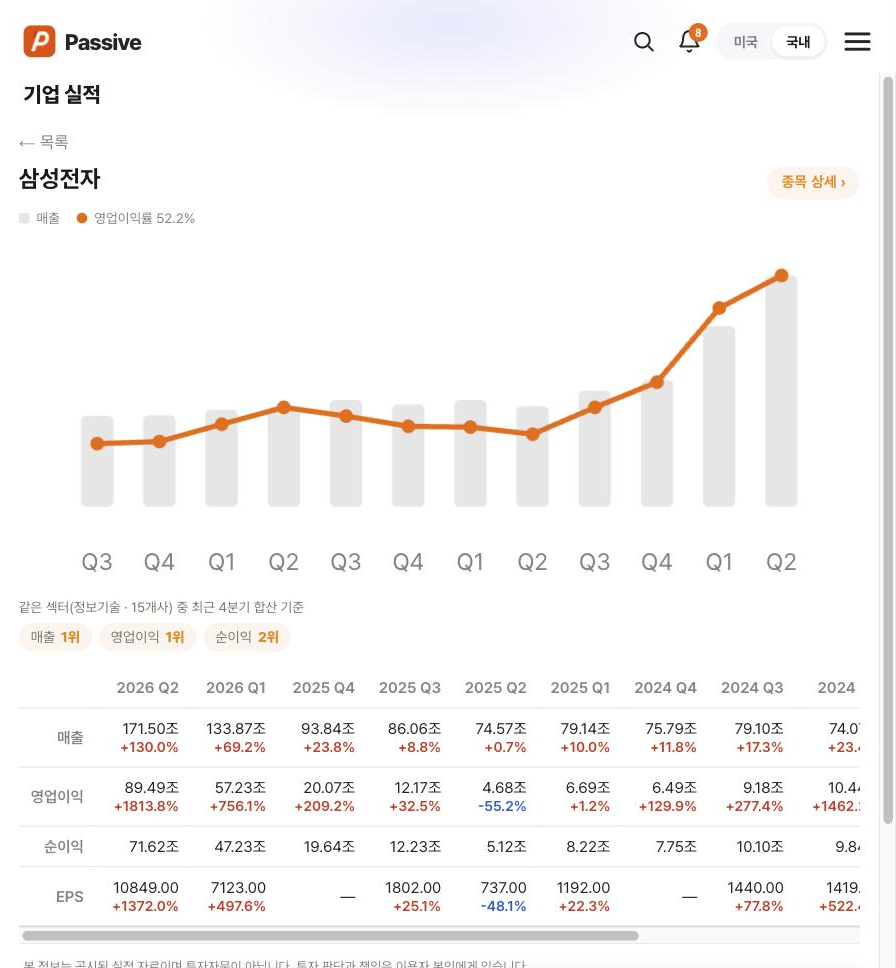Switch market toggle to 국내

[798, 42]
